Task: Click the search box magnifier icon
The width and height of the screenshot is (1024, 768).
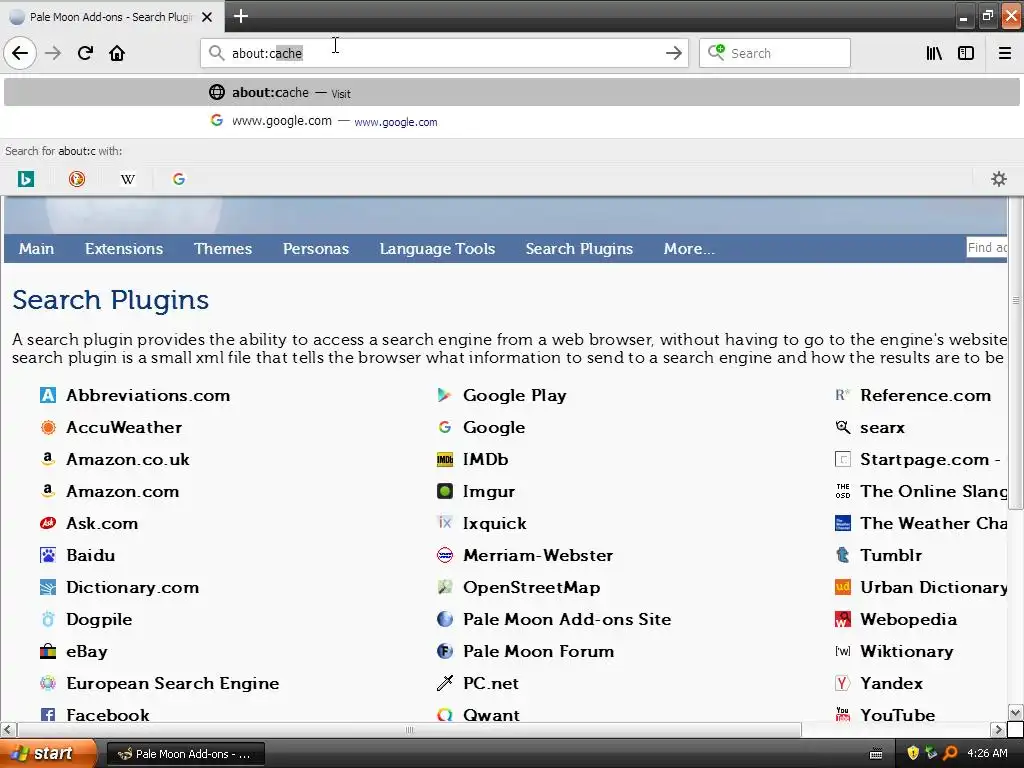Action: pyautogui.click(x=716, y=52)
